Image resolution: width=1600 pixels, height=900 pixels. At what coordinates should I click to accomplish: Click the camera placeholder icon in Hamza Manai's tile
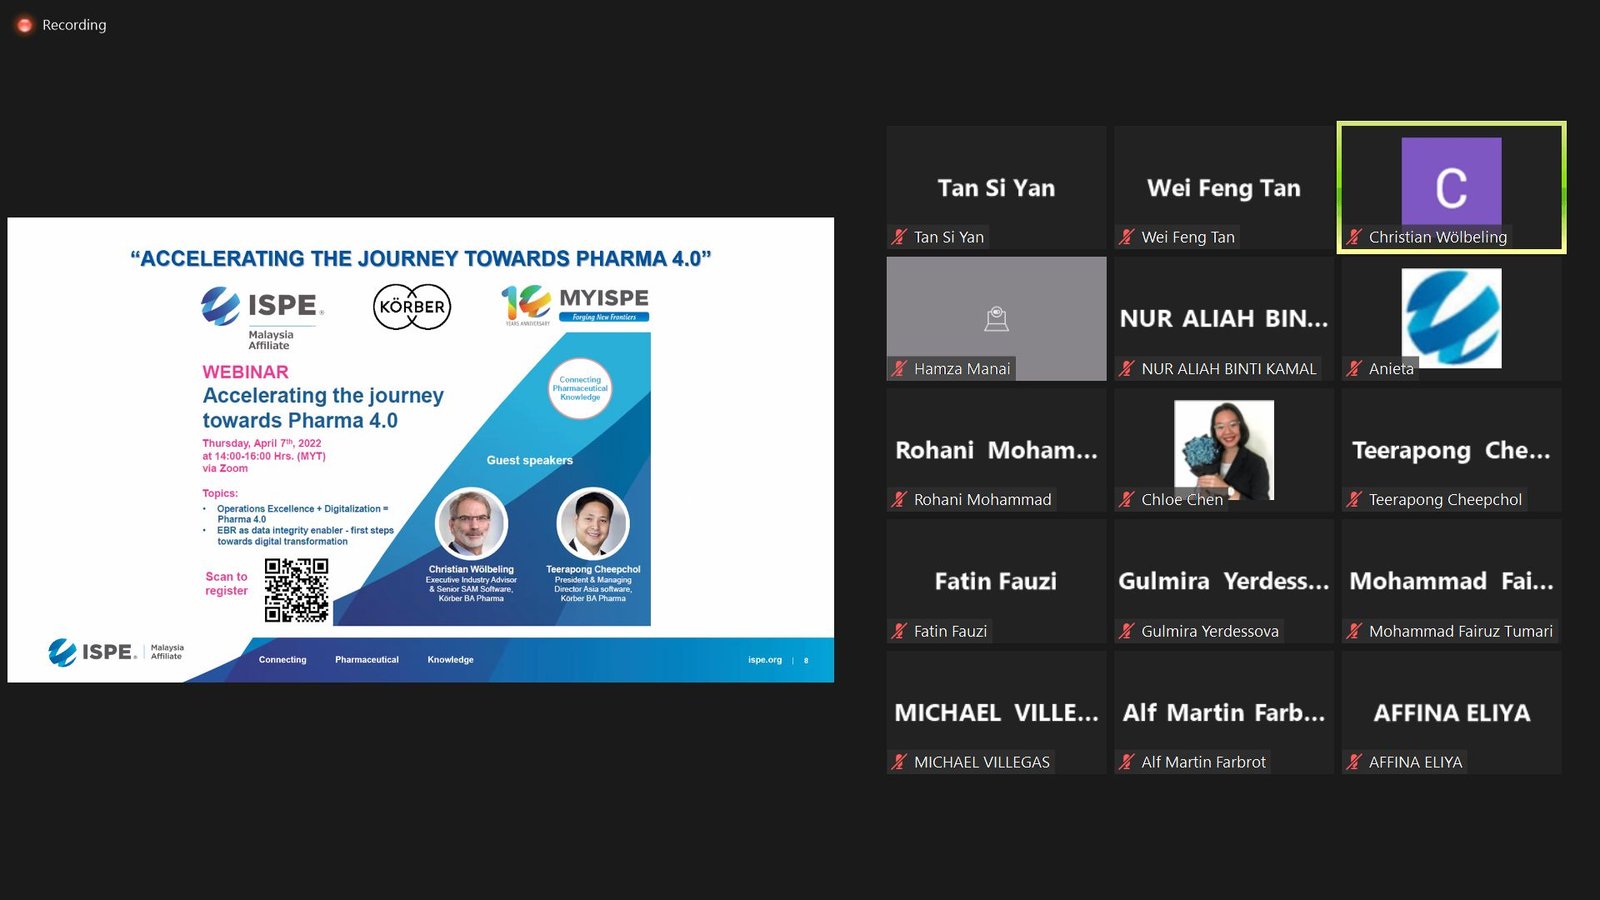click(x=996, y=319)
